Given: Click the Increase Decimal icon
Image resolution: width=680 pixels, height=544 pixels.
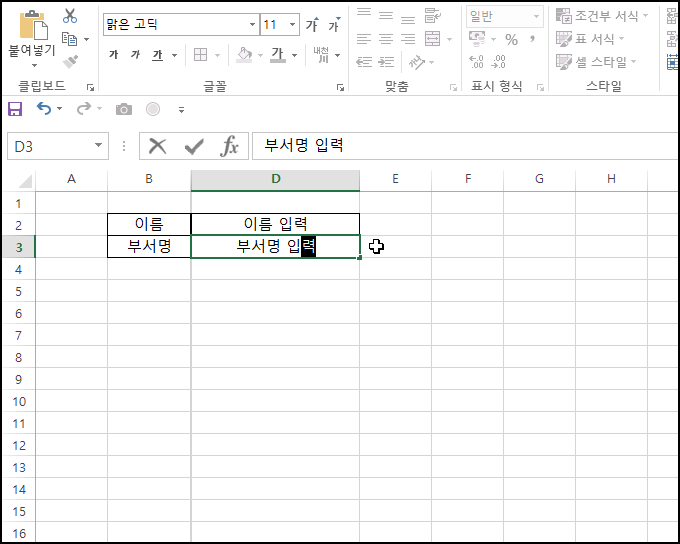Looking at the screenshot, I should (477, 62).
